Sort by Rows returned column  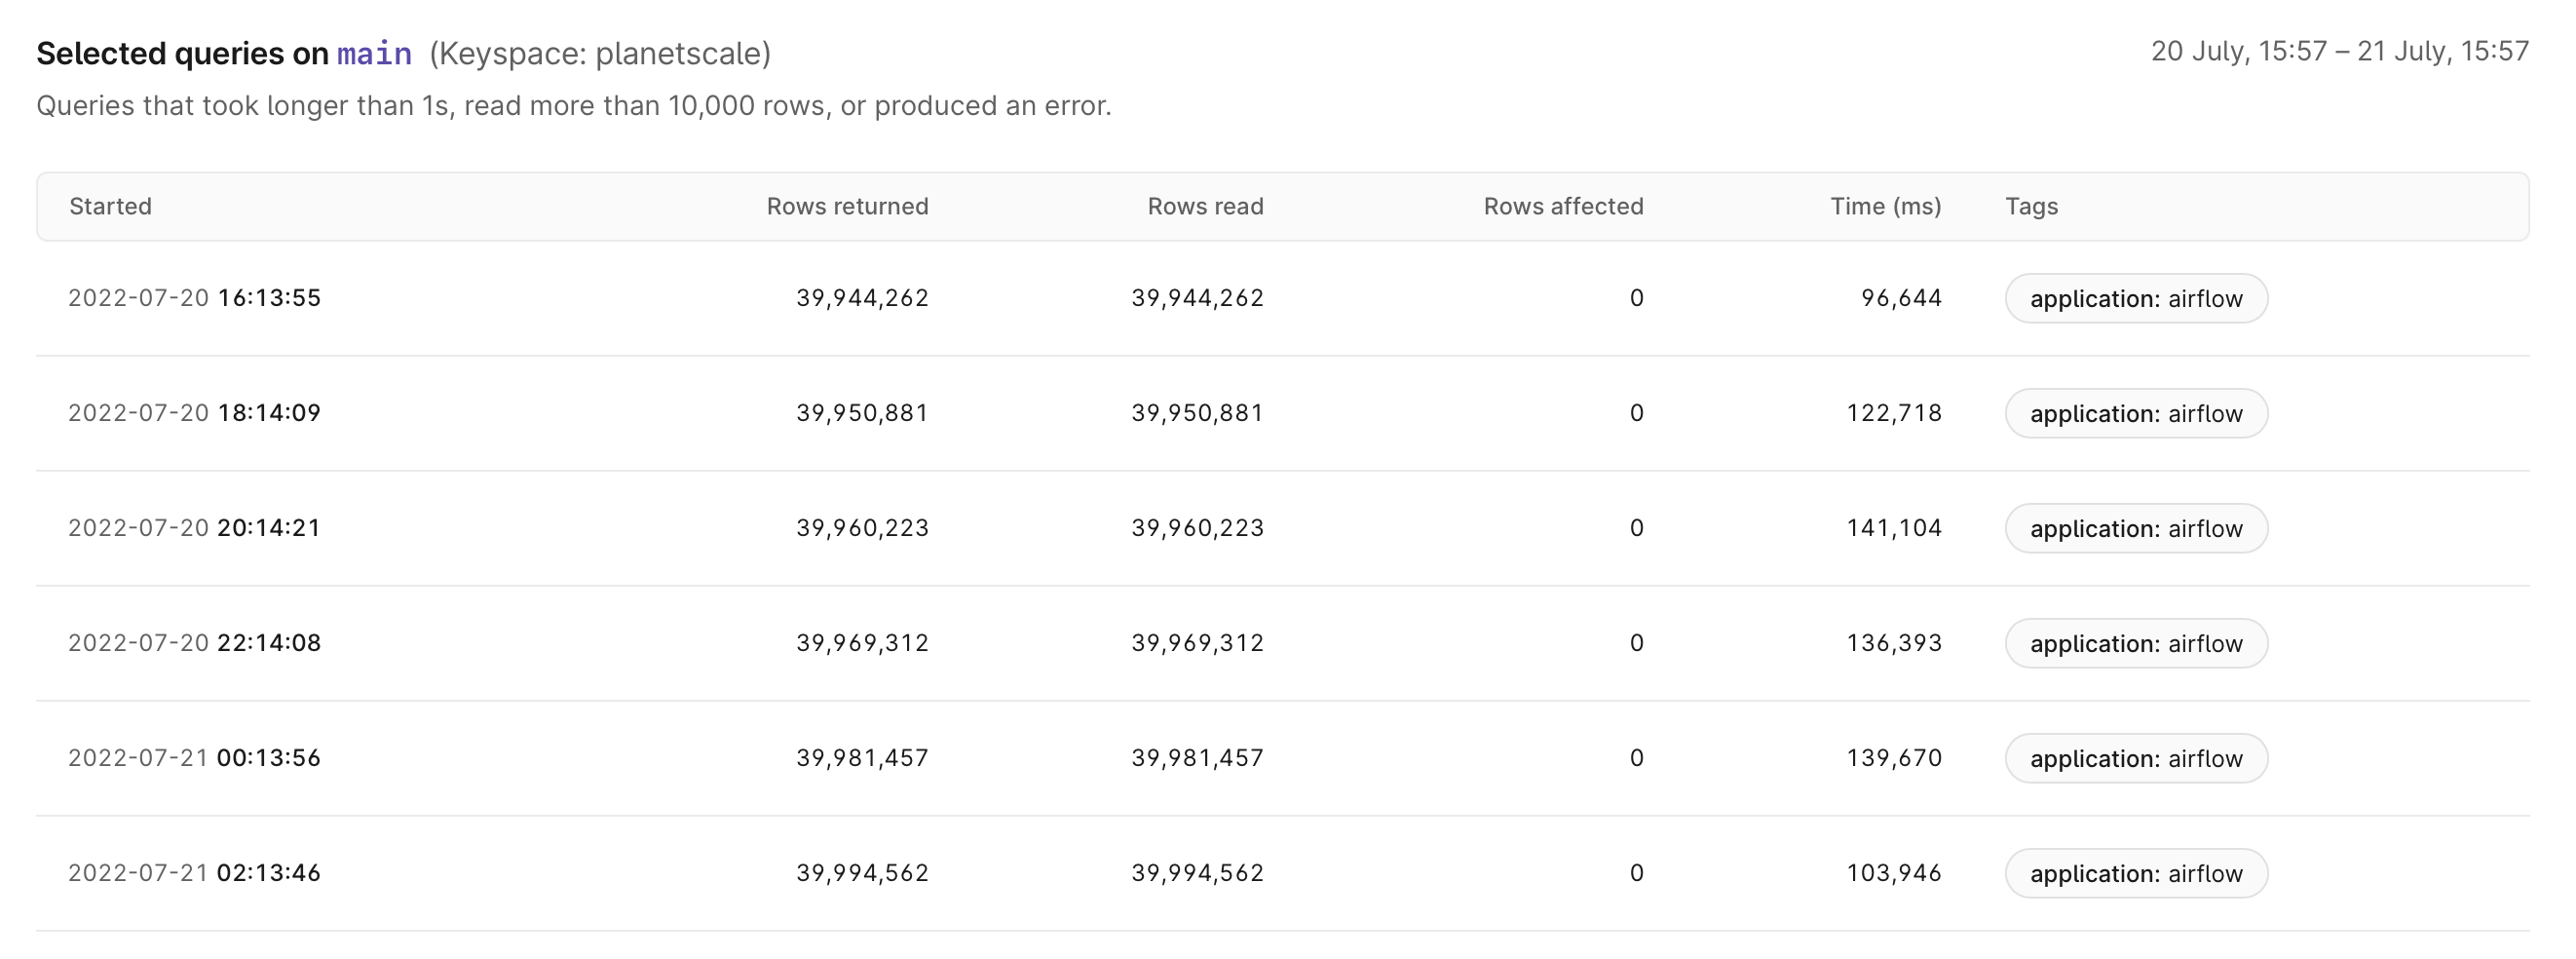tap(846, 206)
